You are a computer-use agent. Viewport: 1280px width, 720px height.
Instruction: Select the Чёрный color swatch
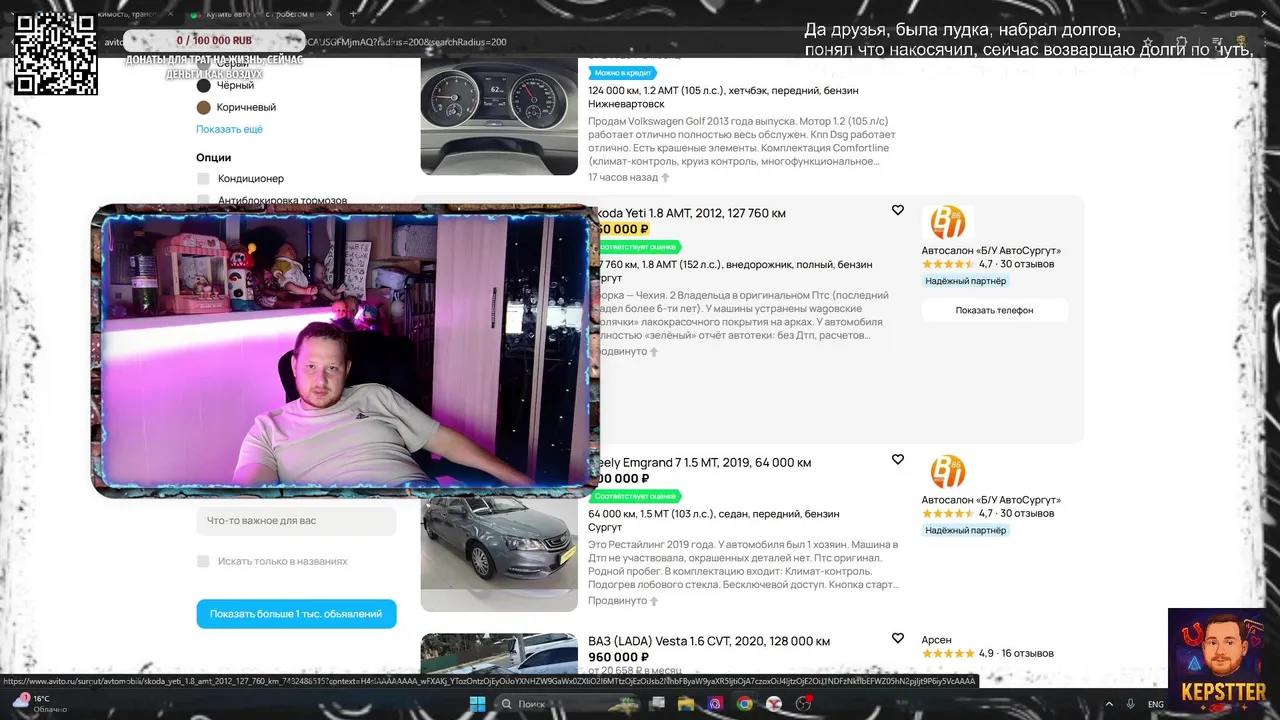[204, 85]
